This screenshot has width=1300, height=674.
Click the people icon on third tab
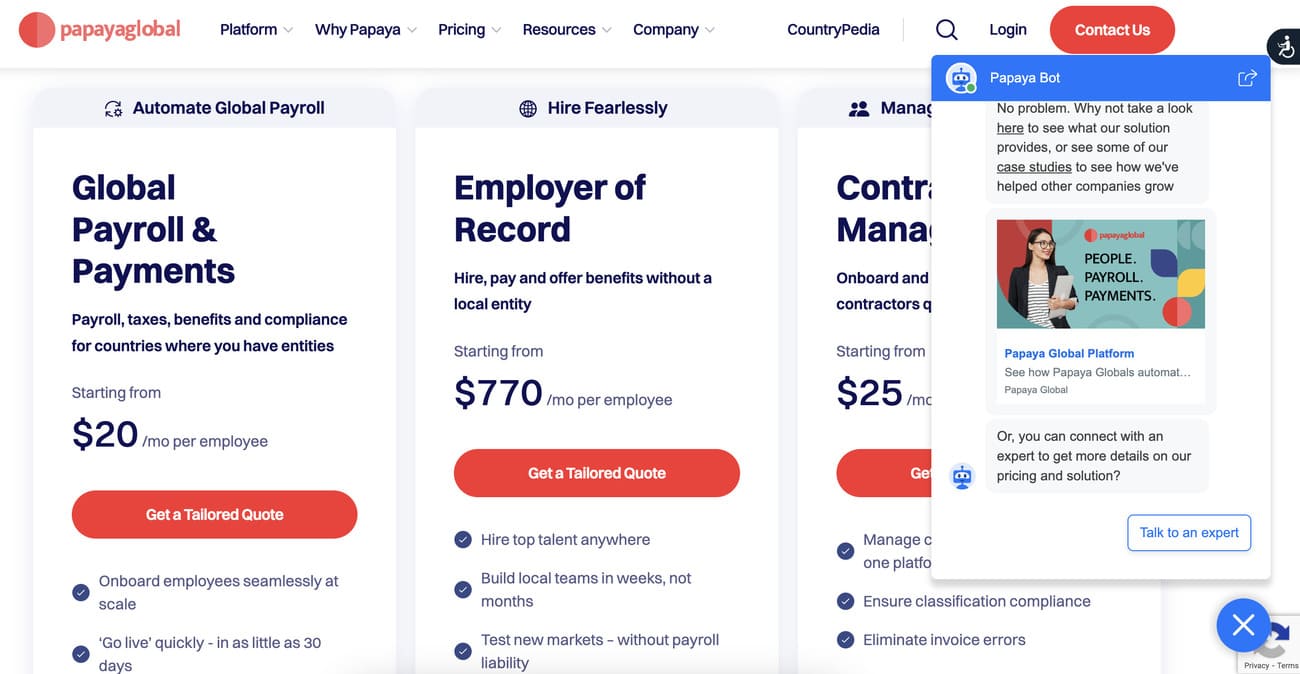[859, 109]
